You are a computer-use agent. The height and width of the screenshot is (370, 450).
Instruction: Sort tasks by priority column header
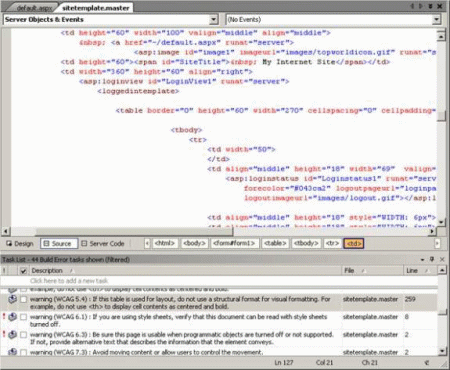(4, 271)
